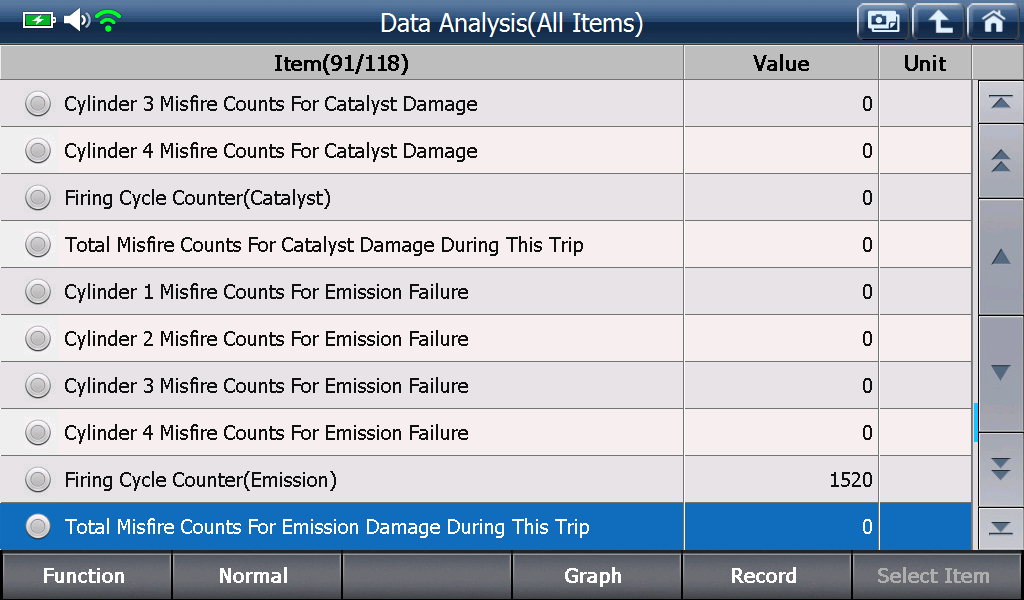Page up with double up arrow
Viewport: 1024px width, 600px height.
[1000, 161]
